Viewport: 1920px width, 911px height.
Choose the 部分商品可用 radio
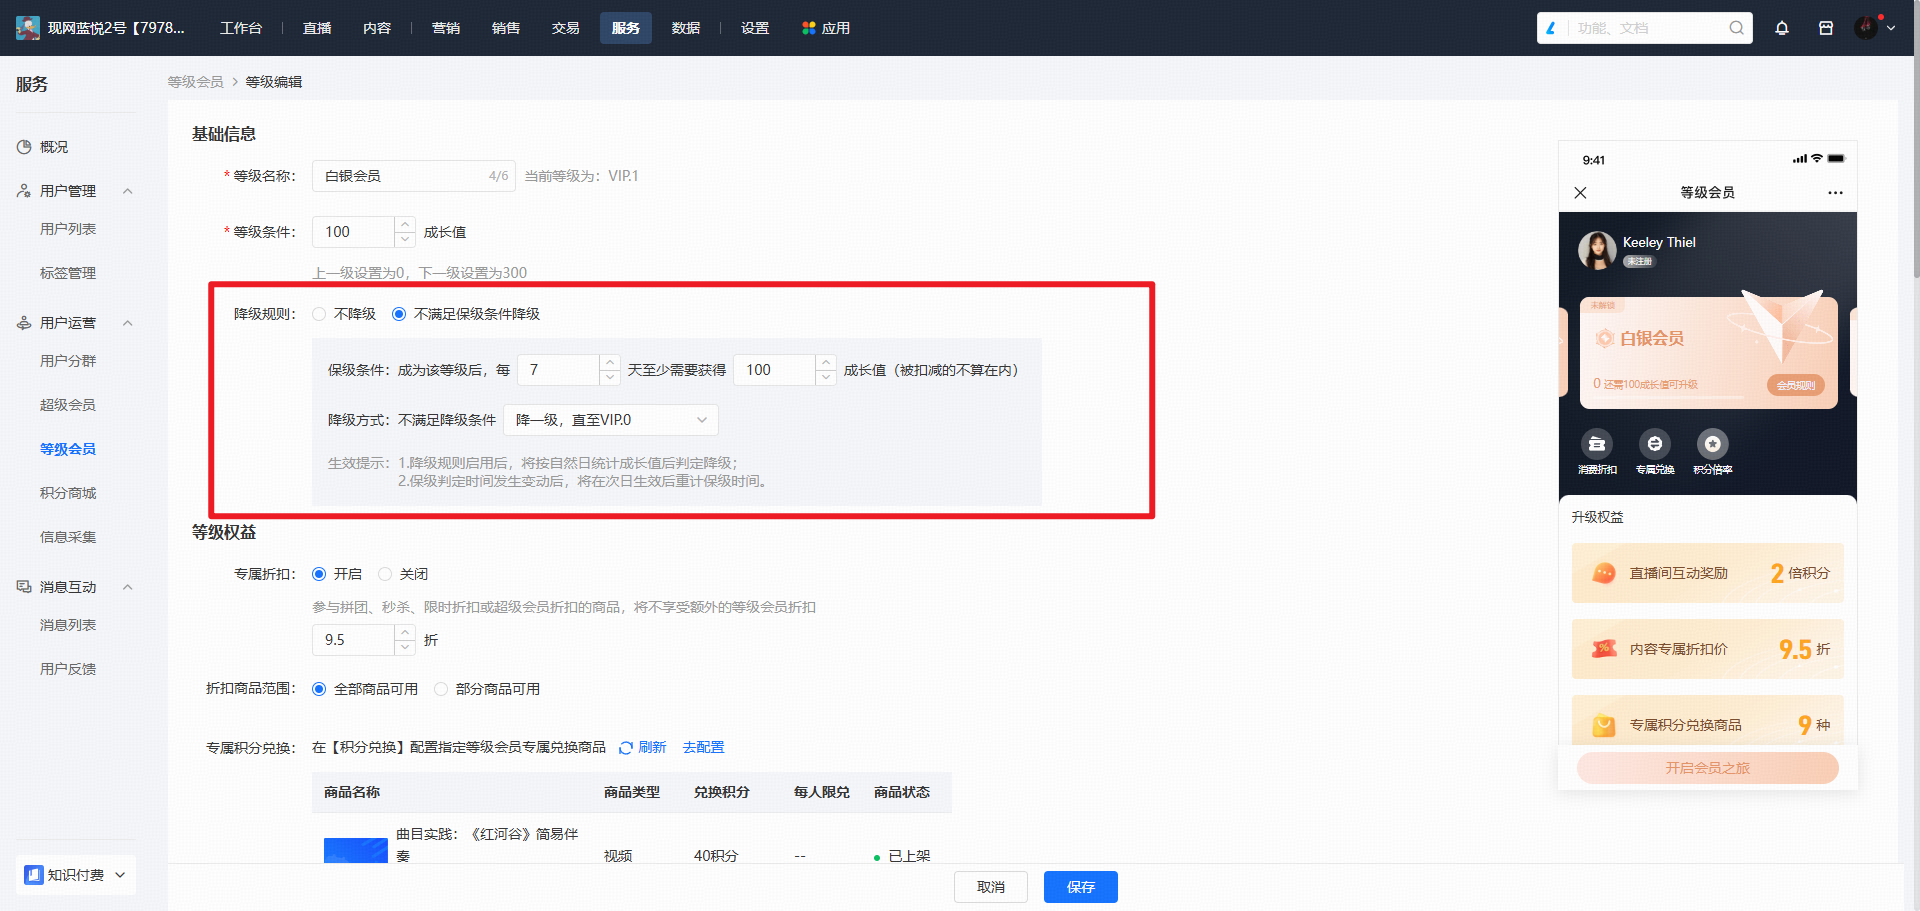[441, 689]
